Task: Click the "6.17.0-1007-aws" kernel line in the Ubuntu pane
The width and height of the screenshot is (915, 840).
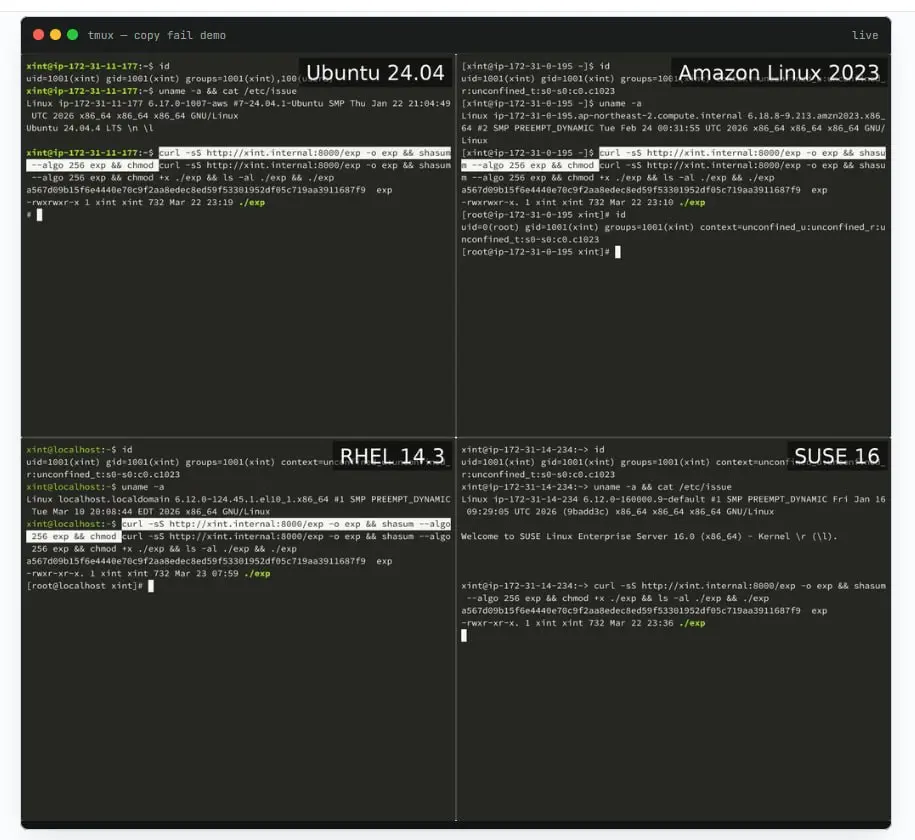Action: click(238, 103)
